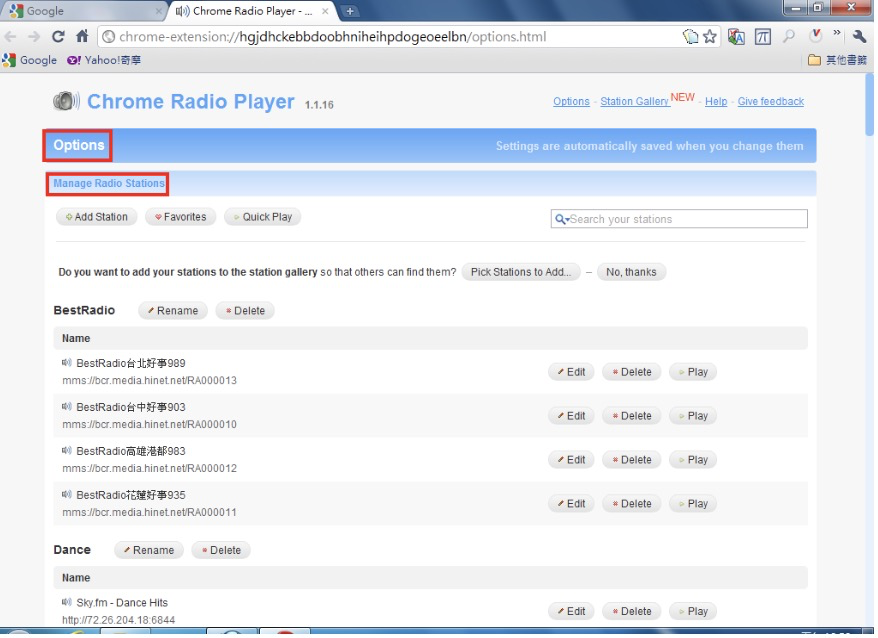
Task: Close the Chrome Radio Player tab
Action: click(325, 11)
